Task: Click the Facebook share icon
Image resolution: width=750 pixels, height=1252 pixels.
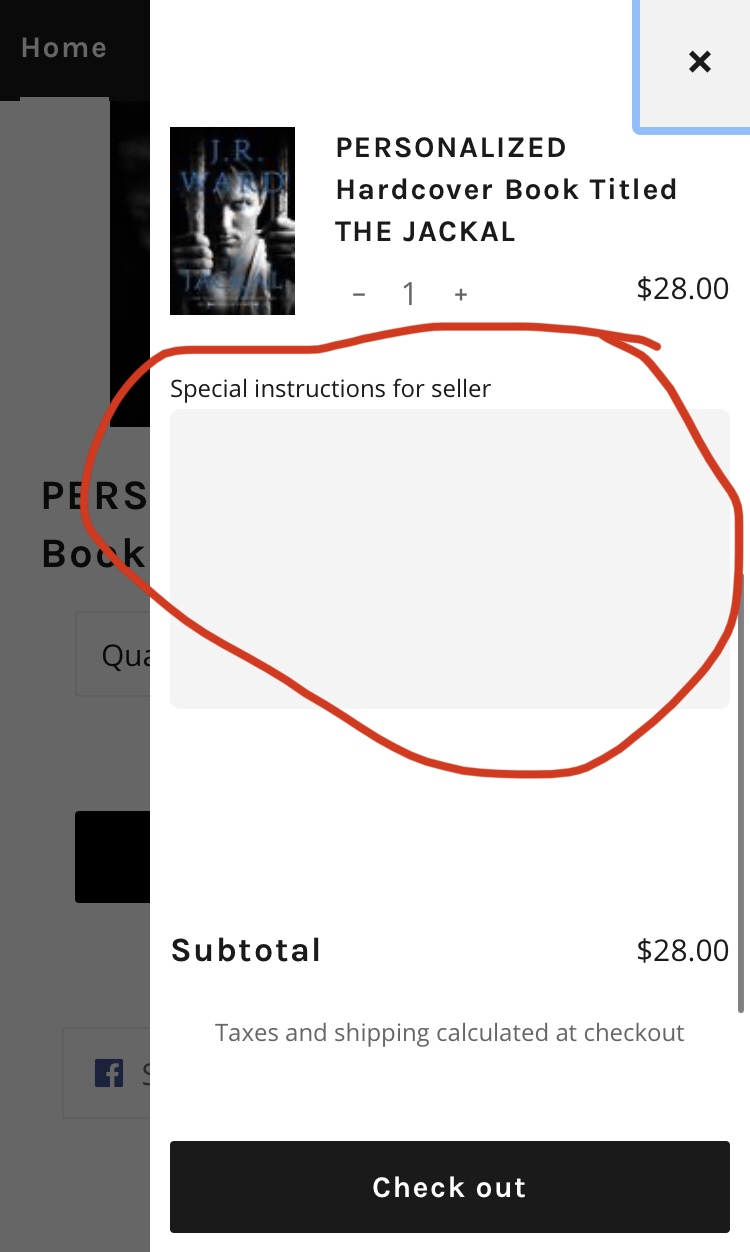Action: tap(109, 1073)
